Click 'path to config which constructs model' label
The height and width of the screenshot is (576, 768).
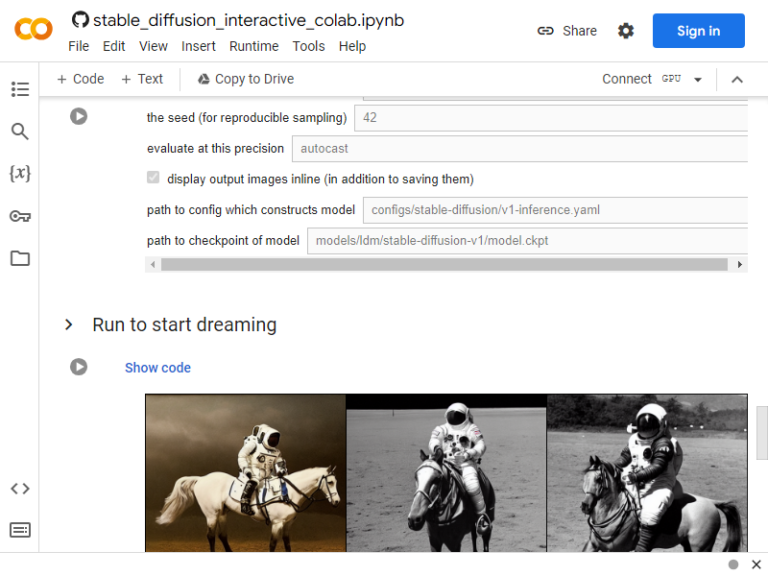point(251,210)
